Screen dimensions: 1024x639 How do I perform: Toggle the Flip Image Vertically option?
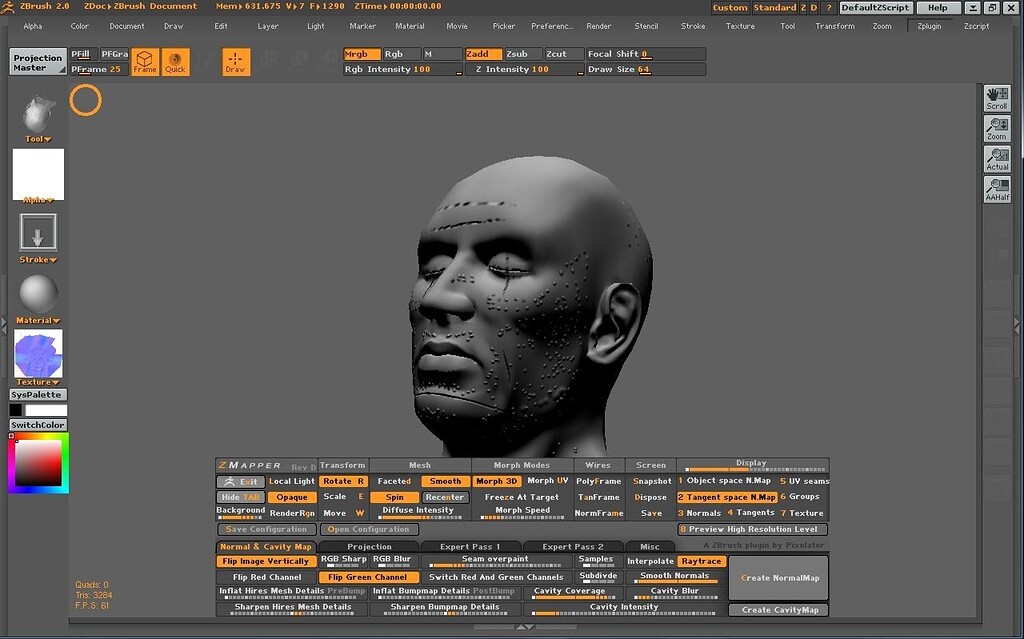tap(265, 561)
